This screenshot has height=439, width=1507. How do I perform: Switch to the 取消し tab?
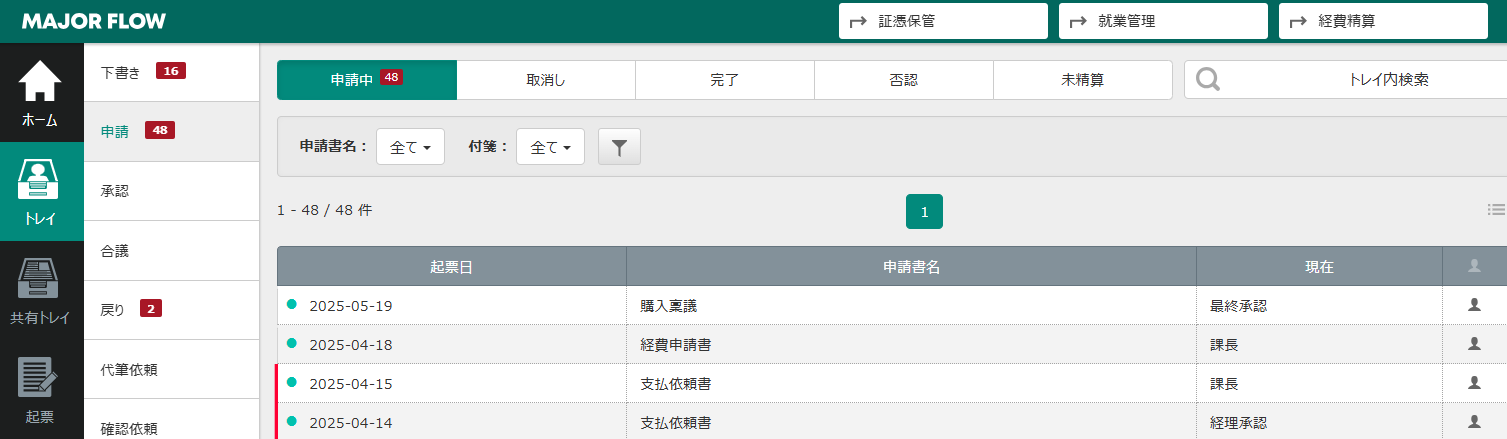[x=546, y=80]
